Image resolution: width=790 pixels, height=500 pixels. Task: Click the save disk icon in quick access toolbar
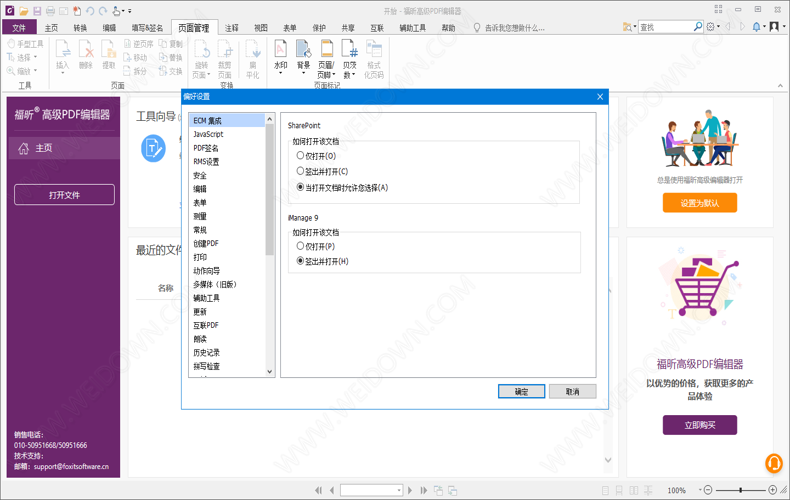point(37,11)
